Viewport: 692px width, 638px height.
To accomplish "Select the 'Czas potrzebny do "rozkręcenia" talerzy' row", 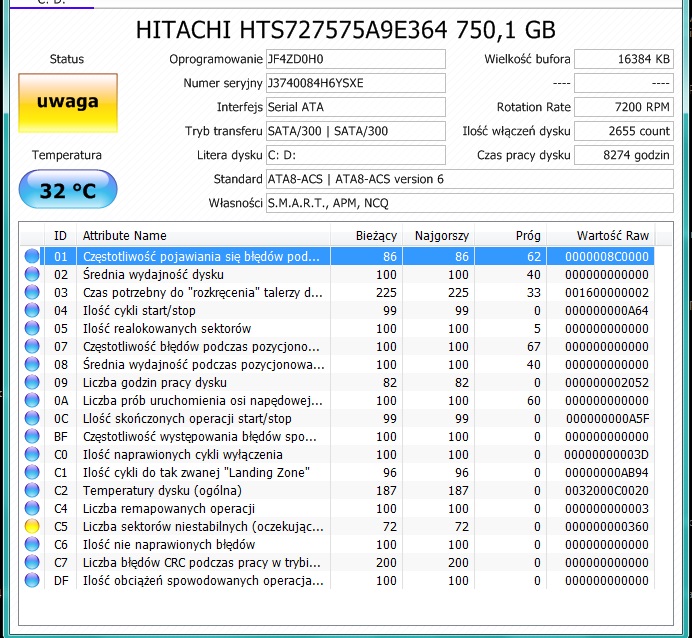I will (x=338, y=293).
